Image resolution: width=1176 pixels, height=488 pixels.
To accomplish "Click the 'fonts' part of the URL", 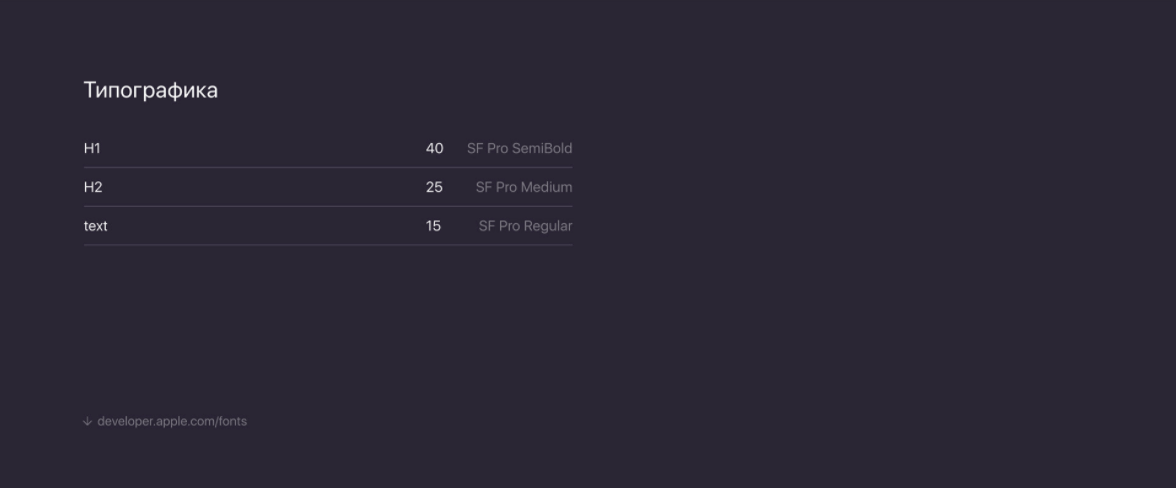I will 232,422.
